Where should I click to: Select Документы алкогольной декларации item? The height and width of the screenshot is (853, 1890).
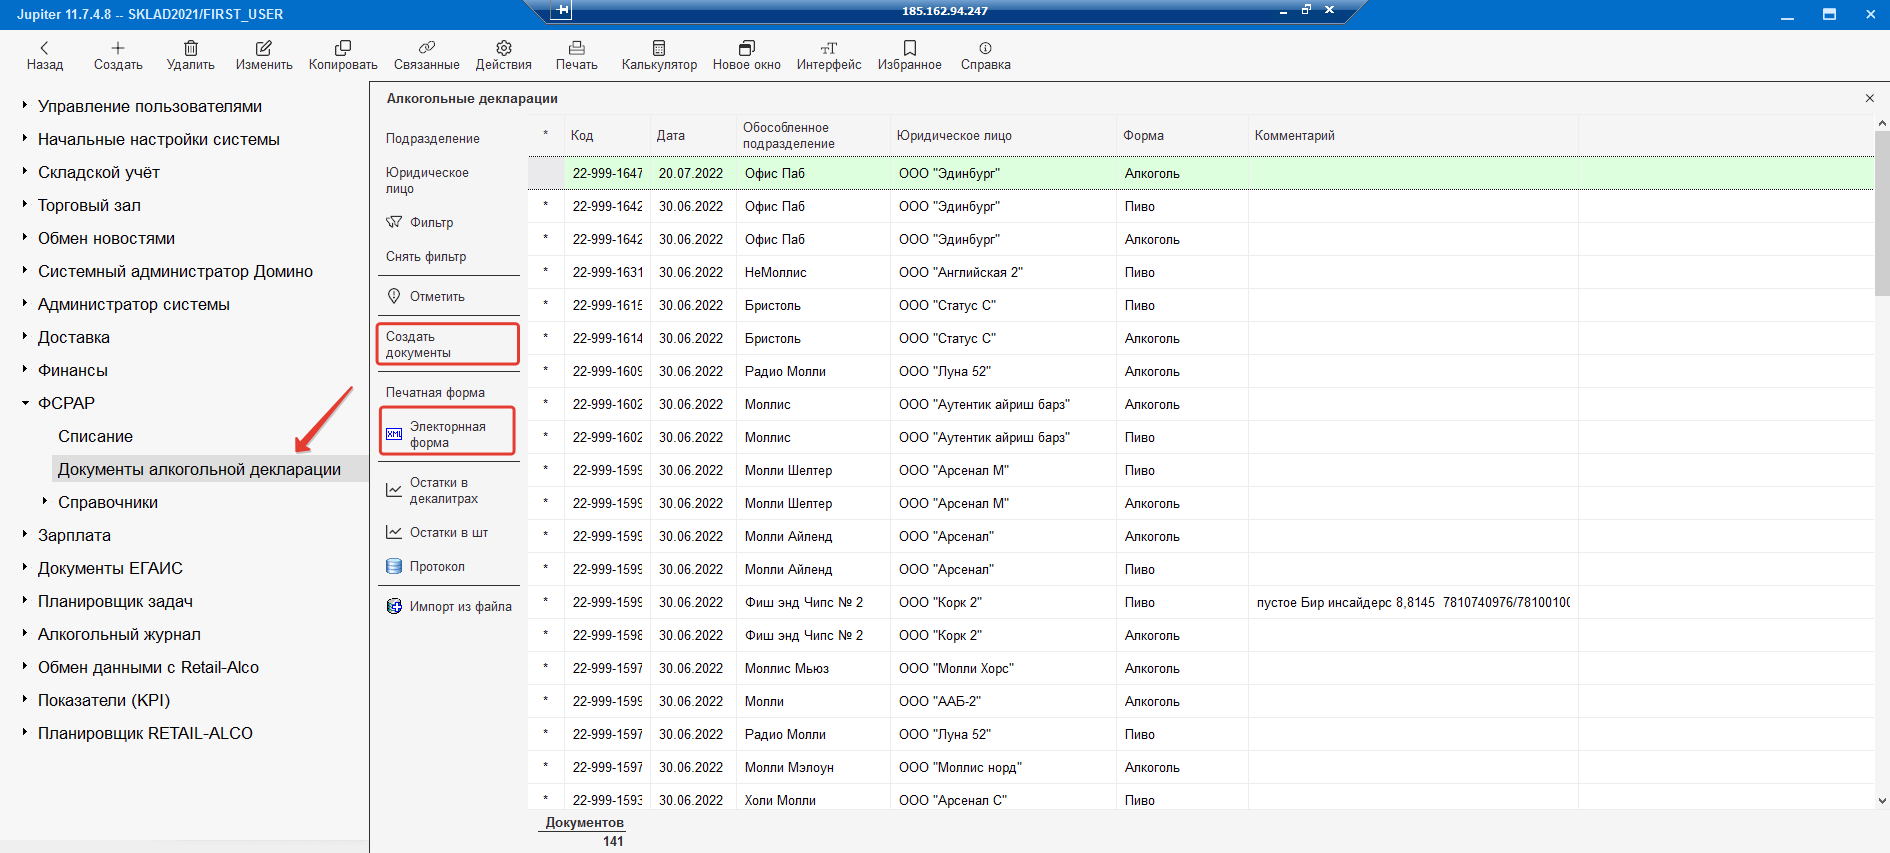coord(199,469)
